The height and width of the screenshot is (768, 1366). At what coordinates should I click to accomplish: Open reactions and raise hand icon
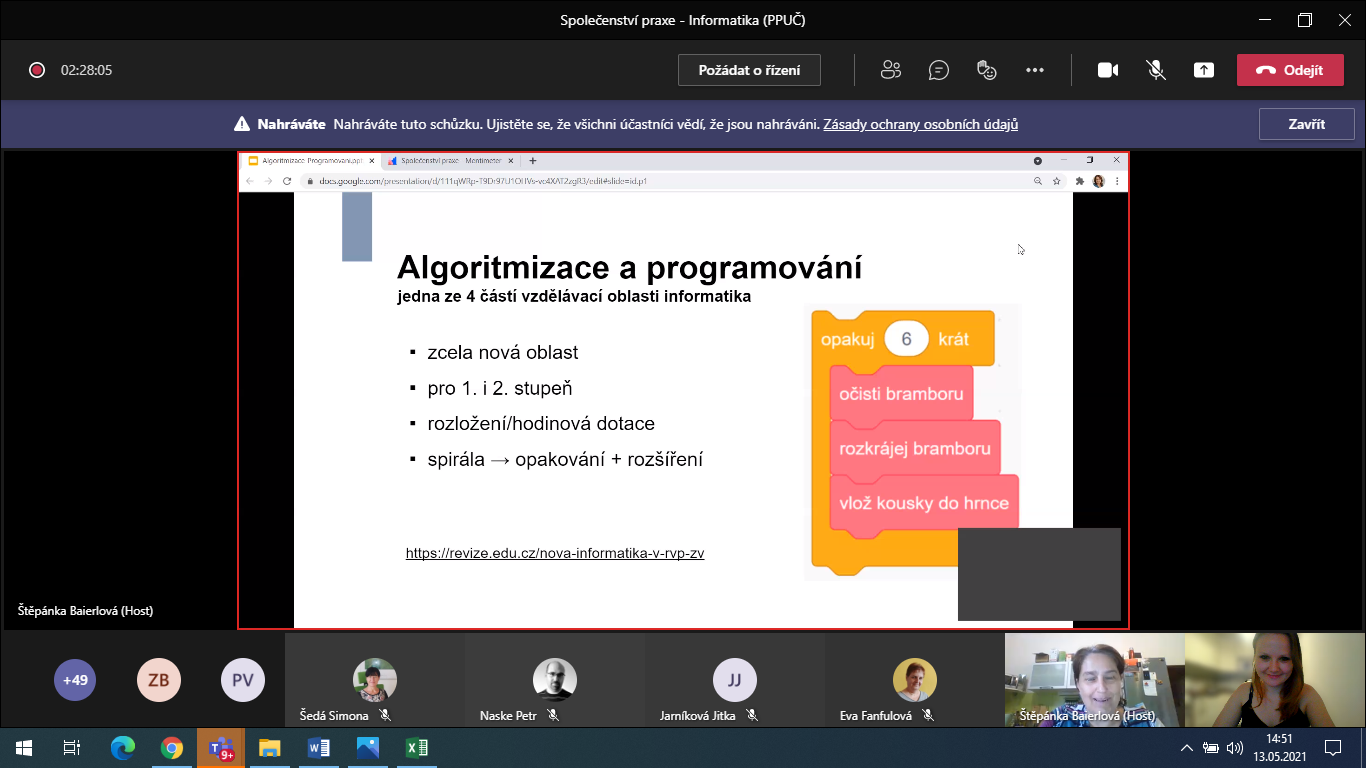[986, 70]
